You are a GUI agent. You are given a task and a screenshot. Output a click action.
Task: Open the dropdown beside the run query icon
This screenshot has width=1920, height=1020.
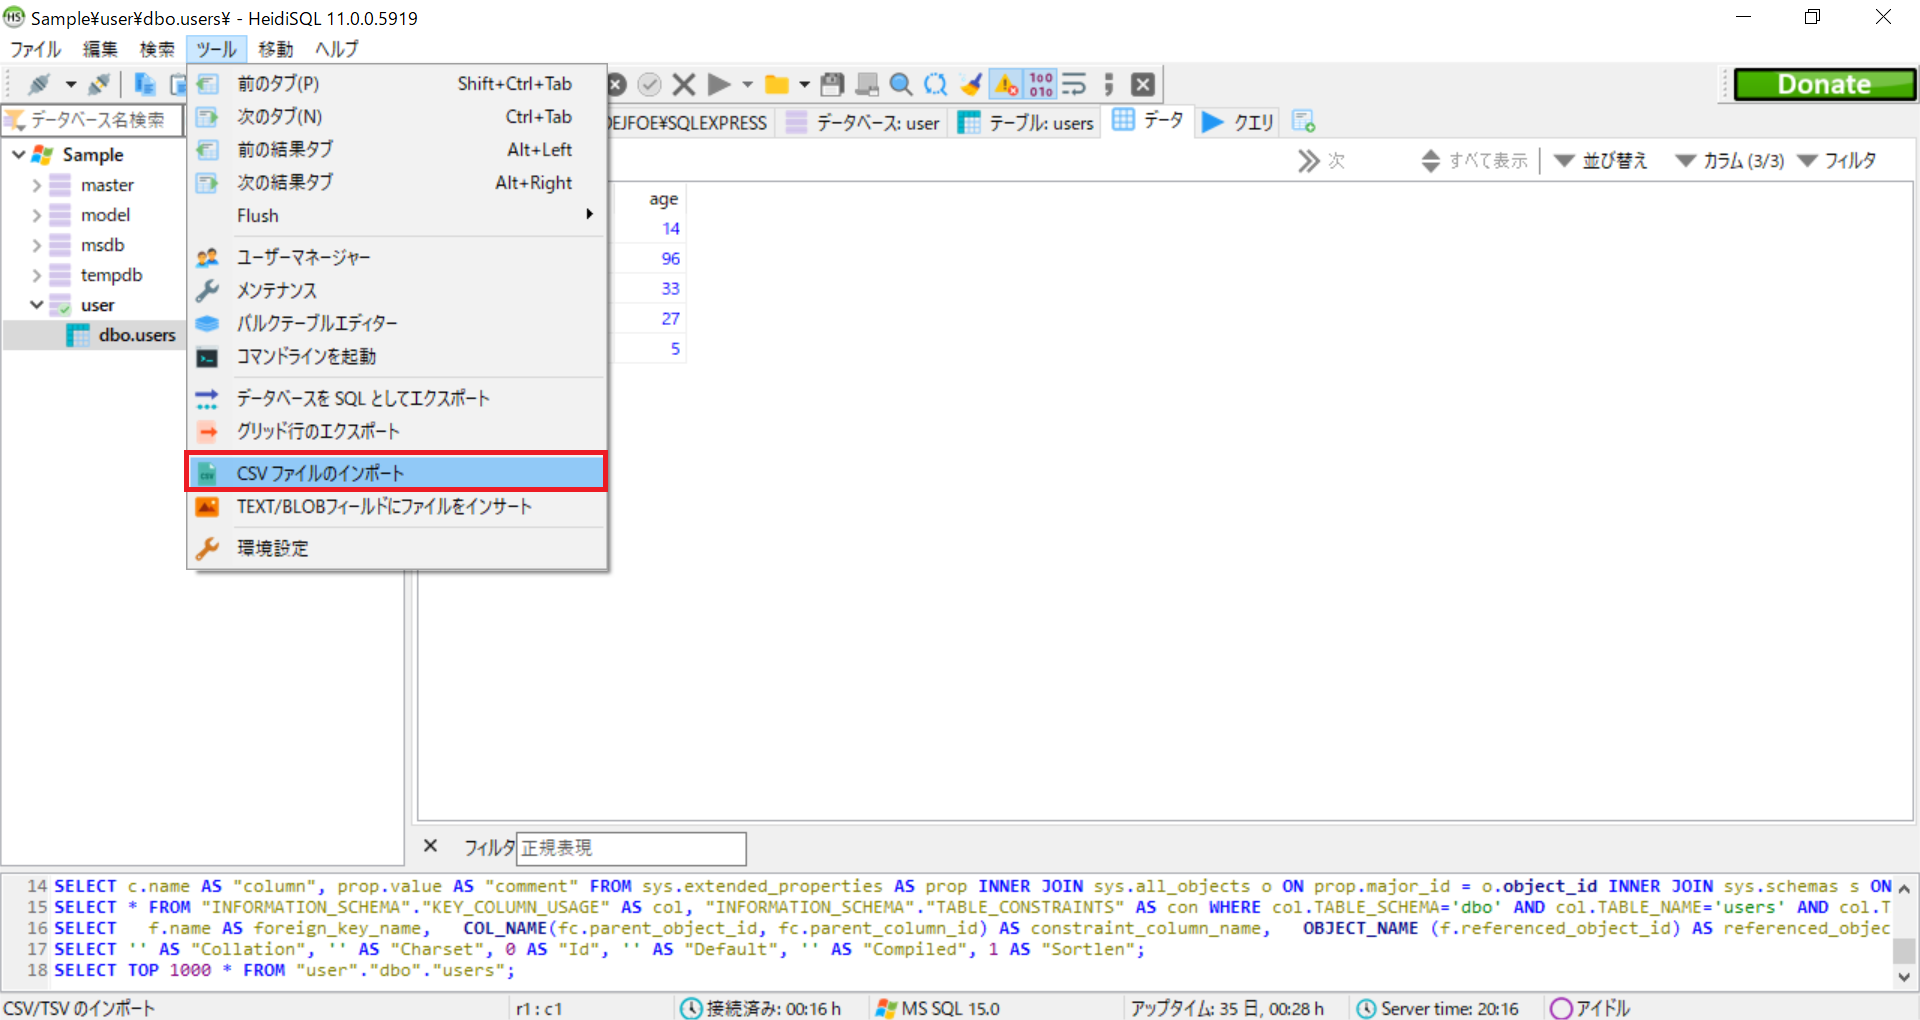(747, 84)
